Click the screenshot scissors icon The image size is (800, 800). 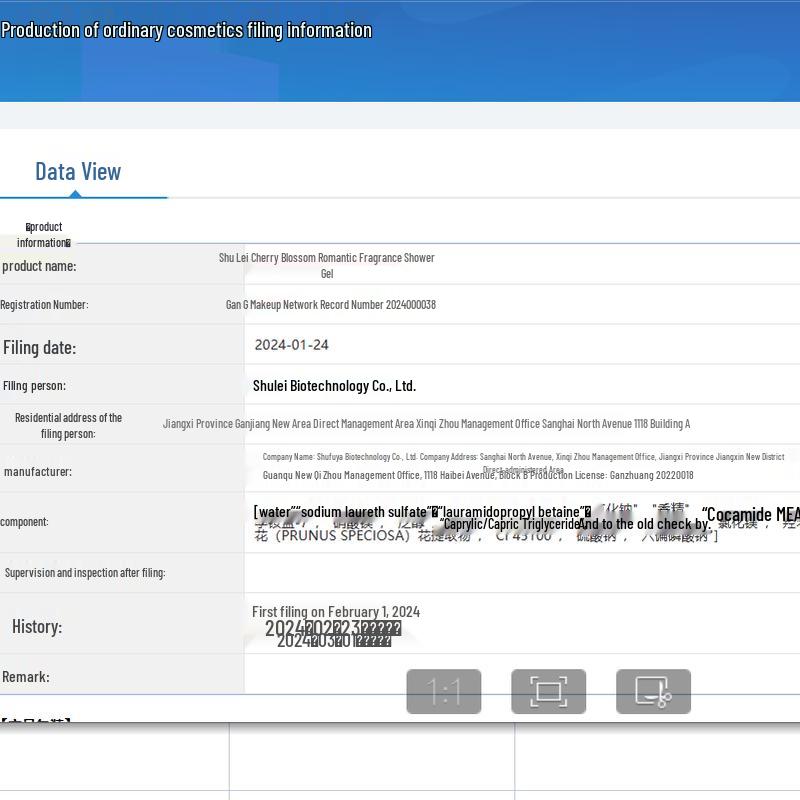(653, 691)
